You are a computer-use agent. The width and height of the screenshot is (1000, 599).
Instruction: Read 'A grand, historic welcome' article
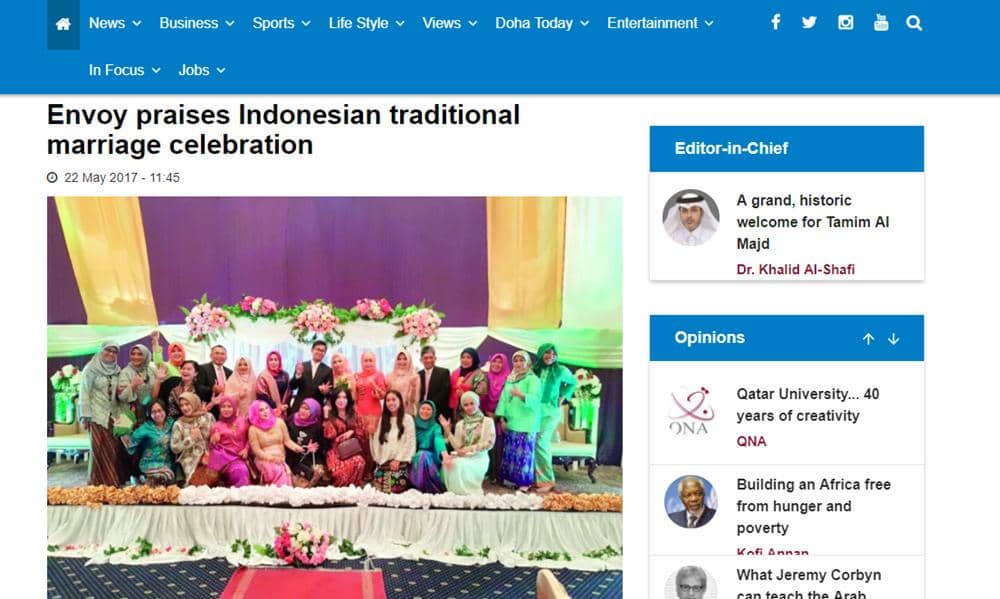pyautogui.click(x=812, y=222)
